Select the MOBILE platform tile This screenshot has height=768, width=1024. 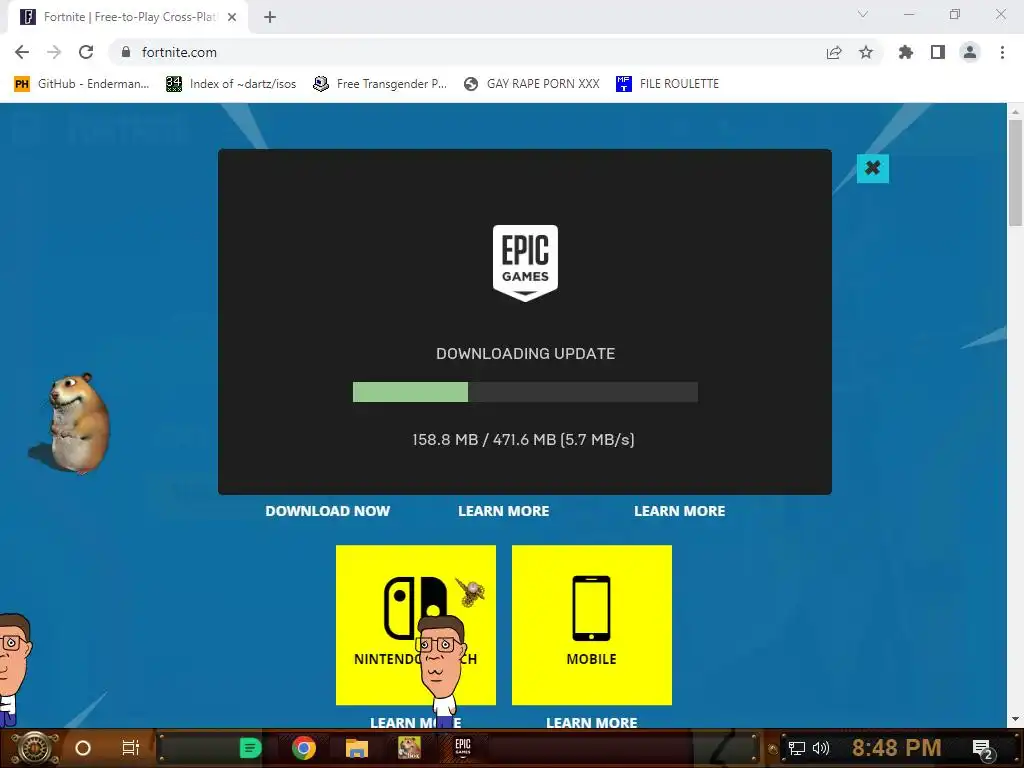[592, 625]
